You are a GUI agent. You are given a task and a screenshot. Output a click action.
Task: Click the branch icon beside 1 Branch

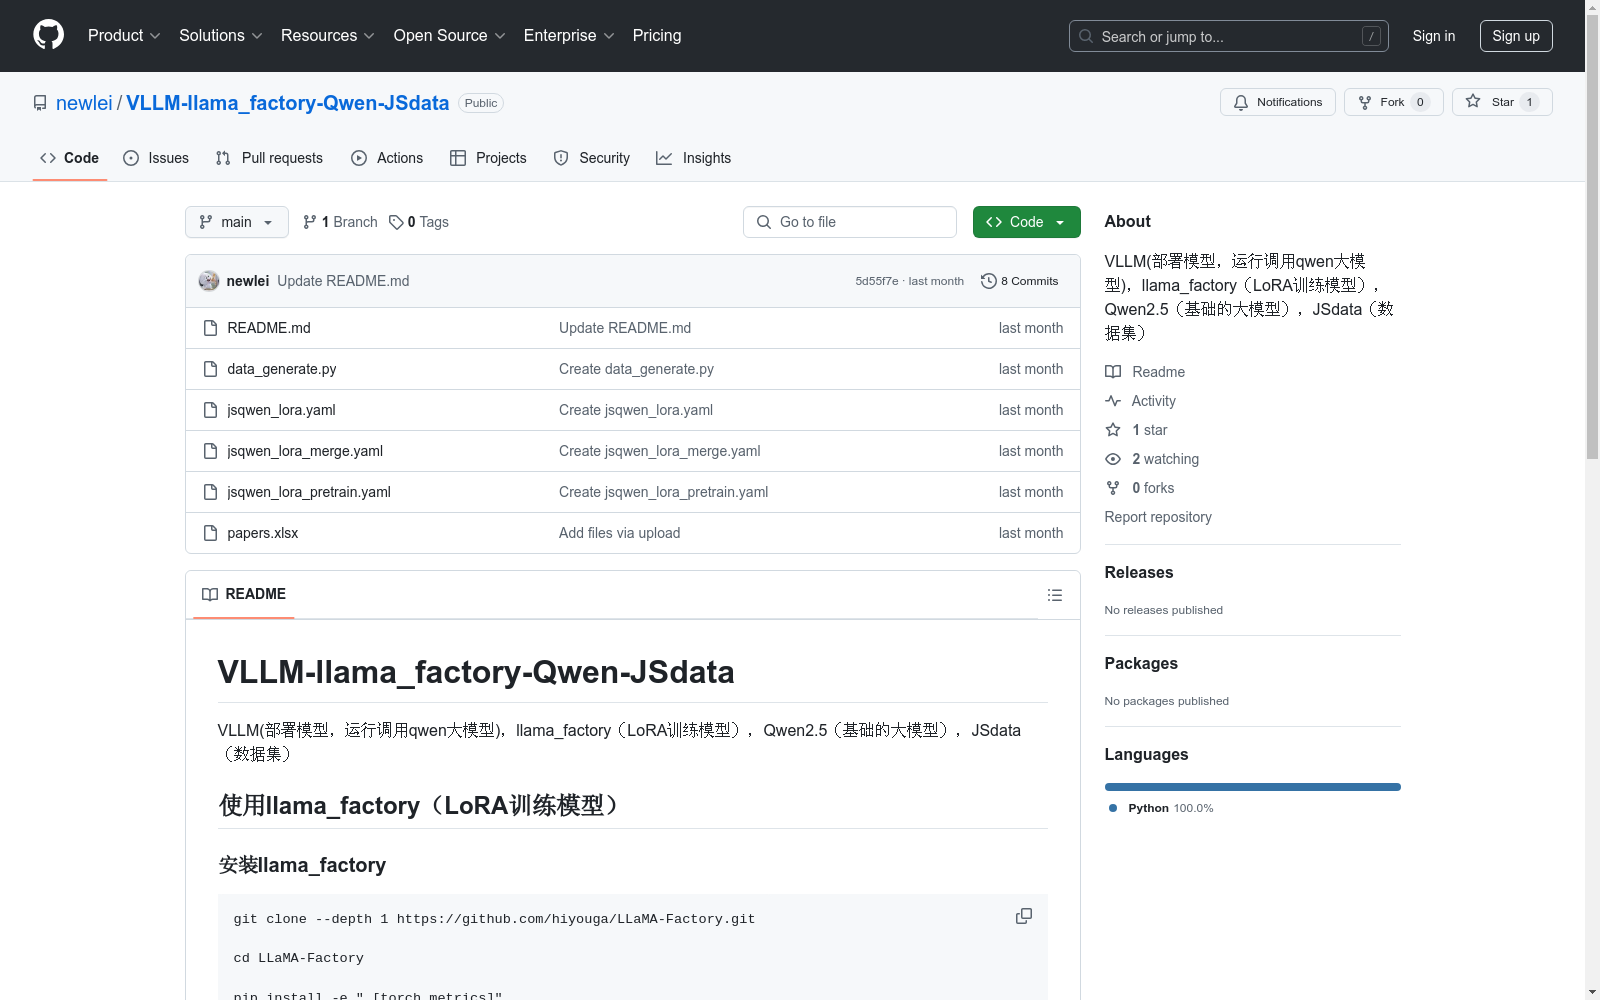coord(310,222)
